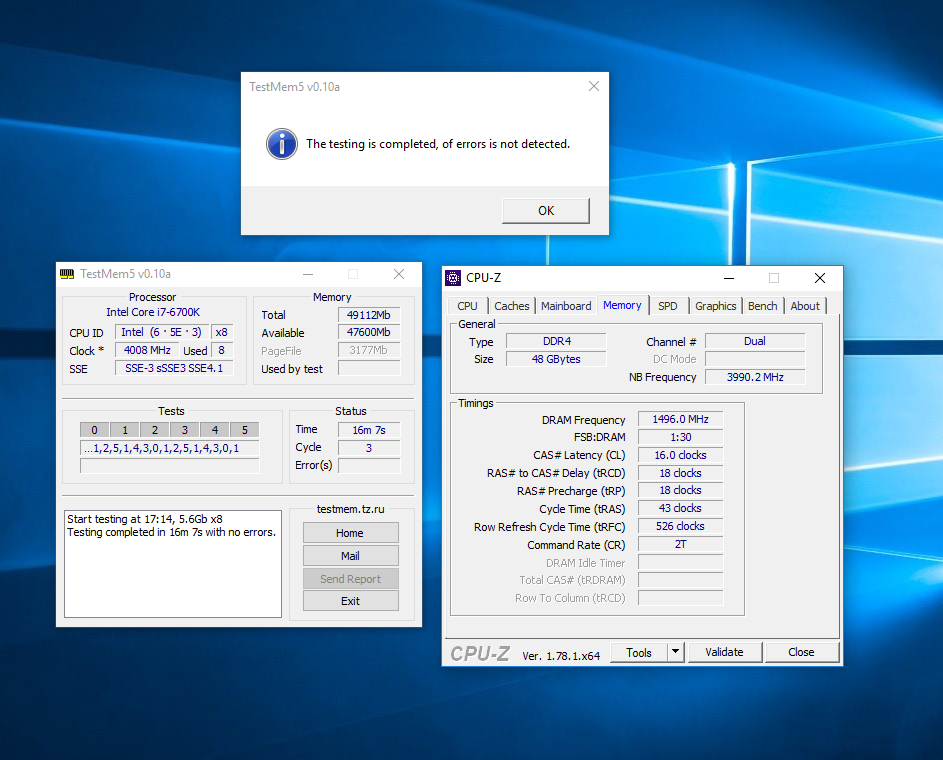The width and height of the screenshot is (943, 760).
Task: Open the Bench tab
Action: (763, 306)
